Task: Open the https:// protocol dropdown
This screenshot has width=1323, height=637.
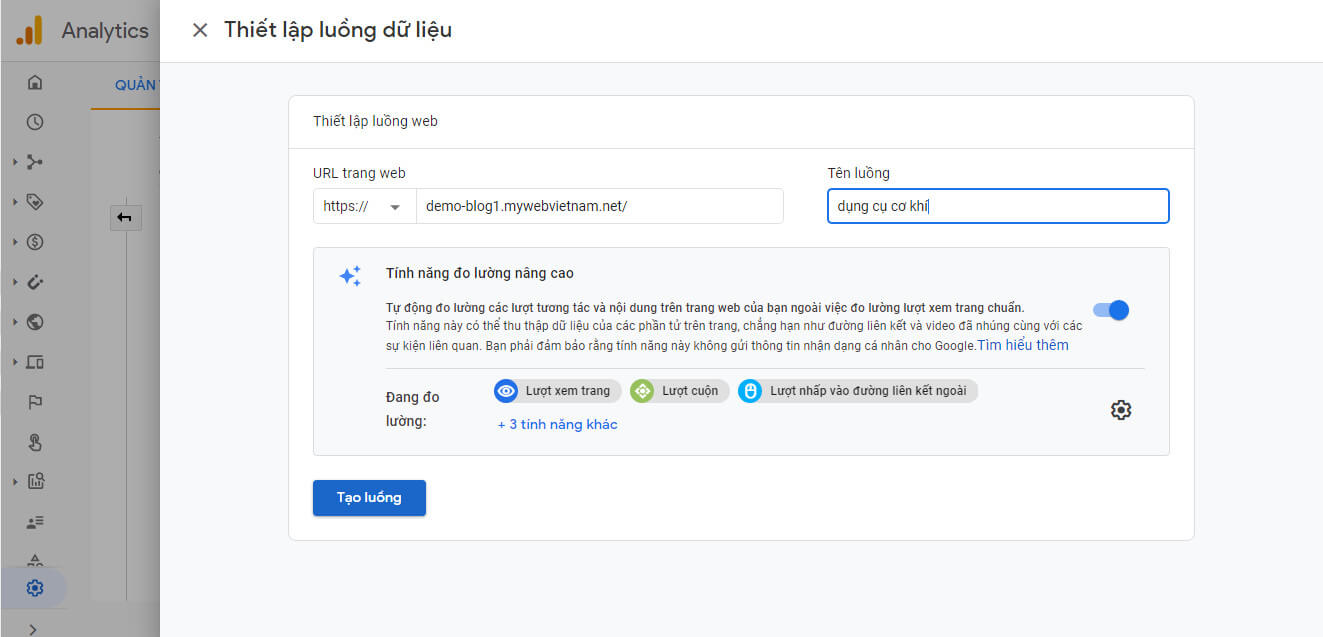Action: 362,206
